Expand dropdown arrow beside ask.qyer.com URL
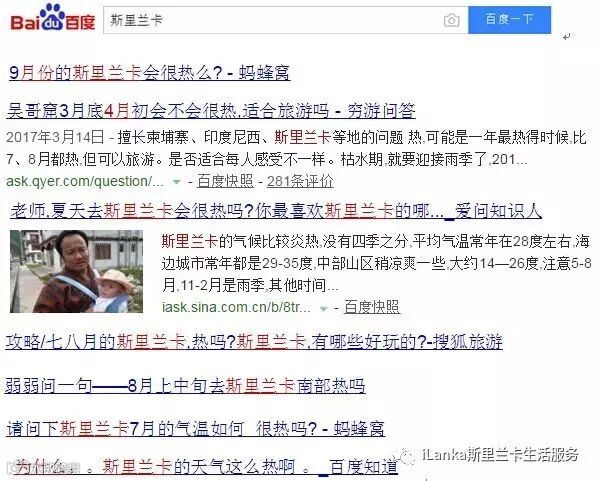The image size is (597, 481). pos(176,182)
